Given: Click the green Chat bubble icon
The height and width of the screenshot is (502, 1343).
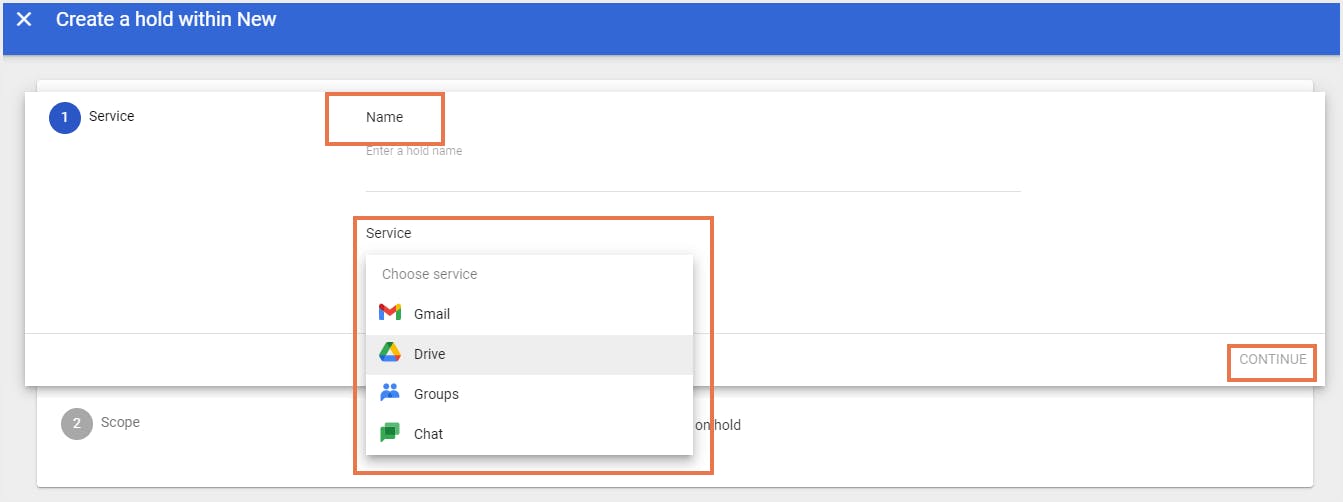Looking at the screenshot, I should [390, 433].
